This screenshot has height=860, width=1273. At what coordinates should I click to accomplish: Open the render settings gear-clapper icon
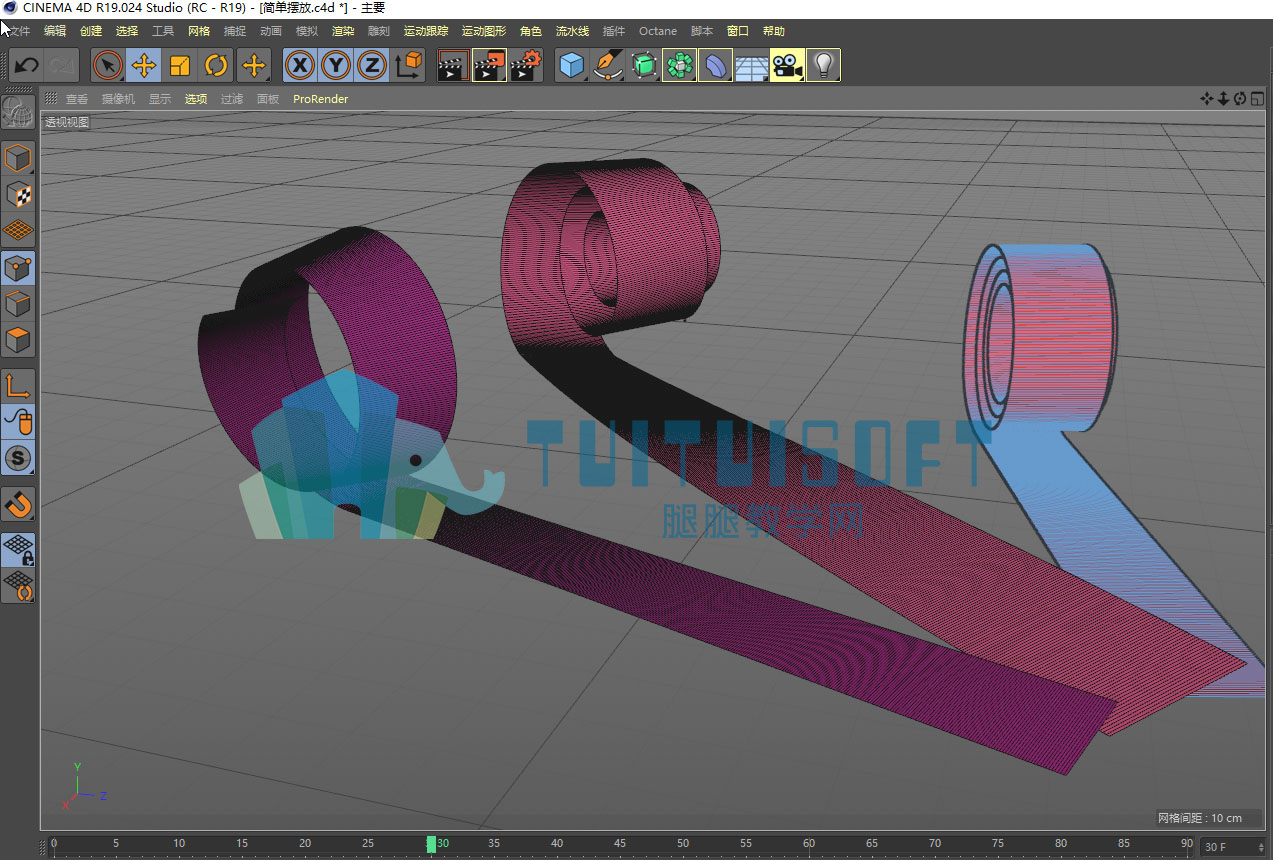[x=526, y=66]
